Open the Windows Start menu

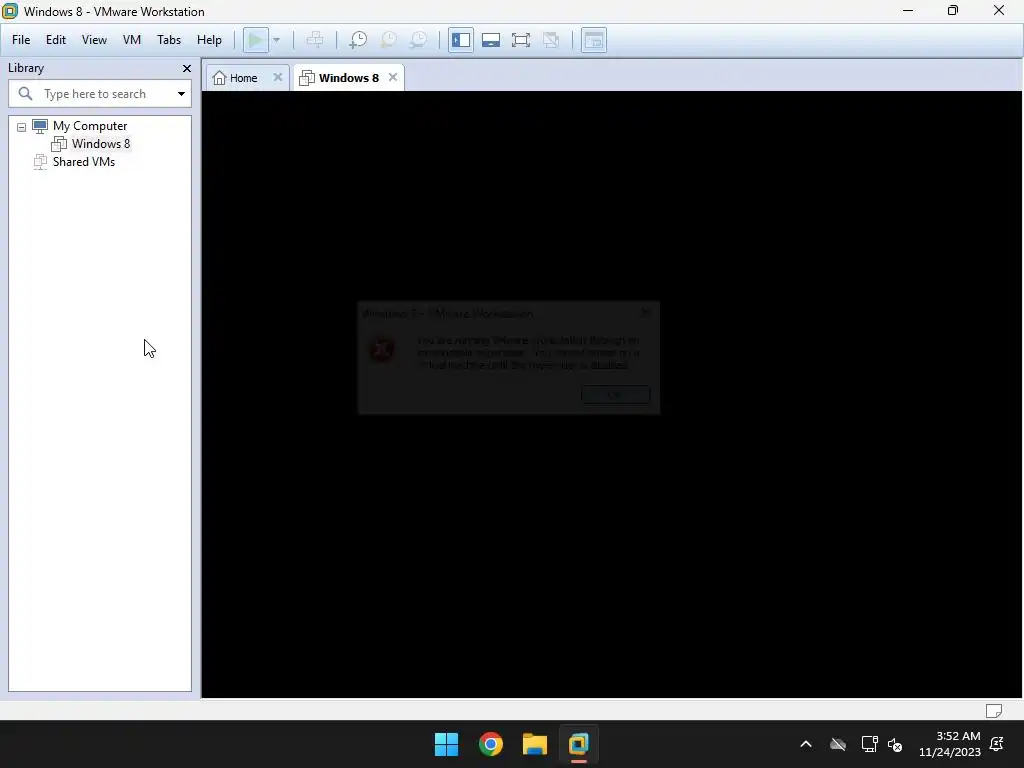pos(447,744)
